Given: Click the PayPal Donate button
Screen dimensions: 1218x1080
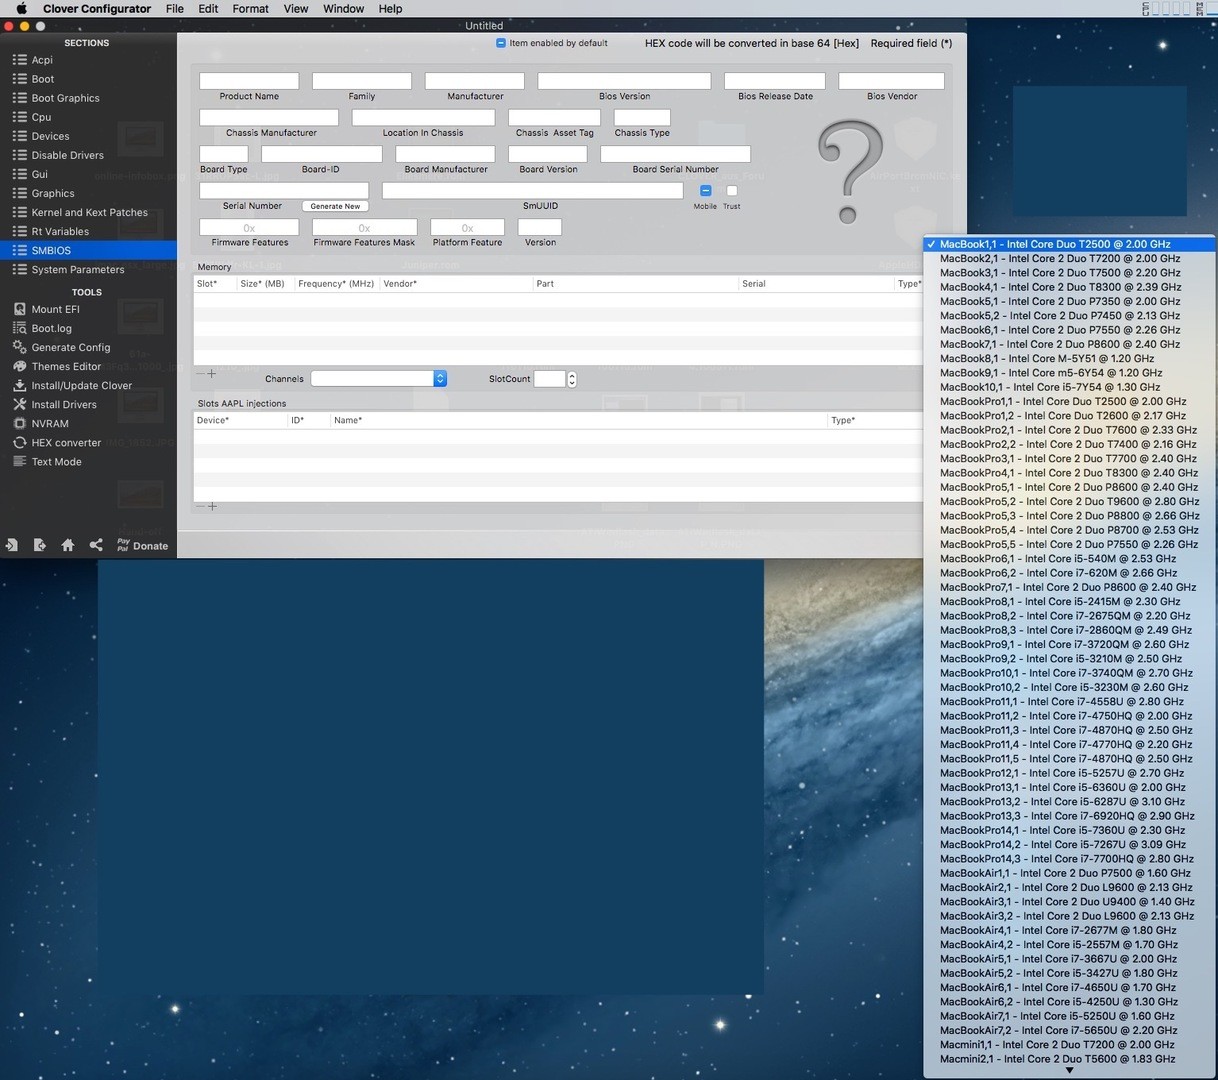Looking at the screenshot, I should [142, 545].
